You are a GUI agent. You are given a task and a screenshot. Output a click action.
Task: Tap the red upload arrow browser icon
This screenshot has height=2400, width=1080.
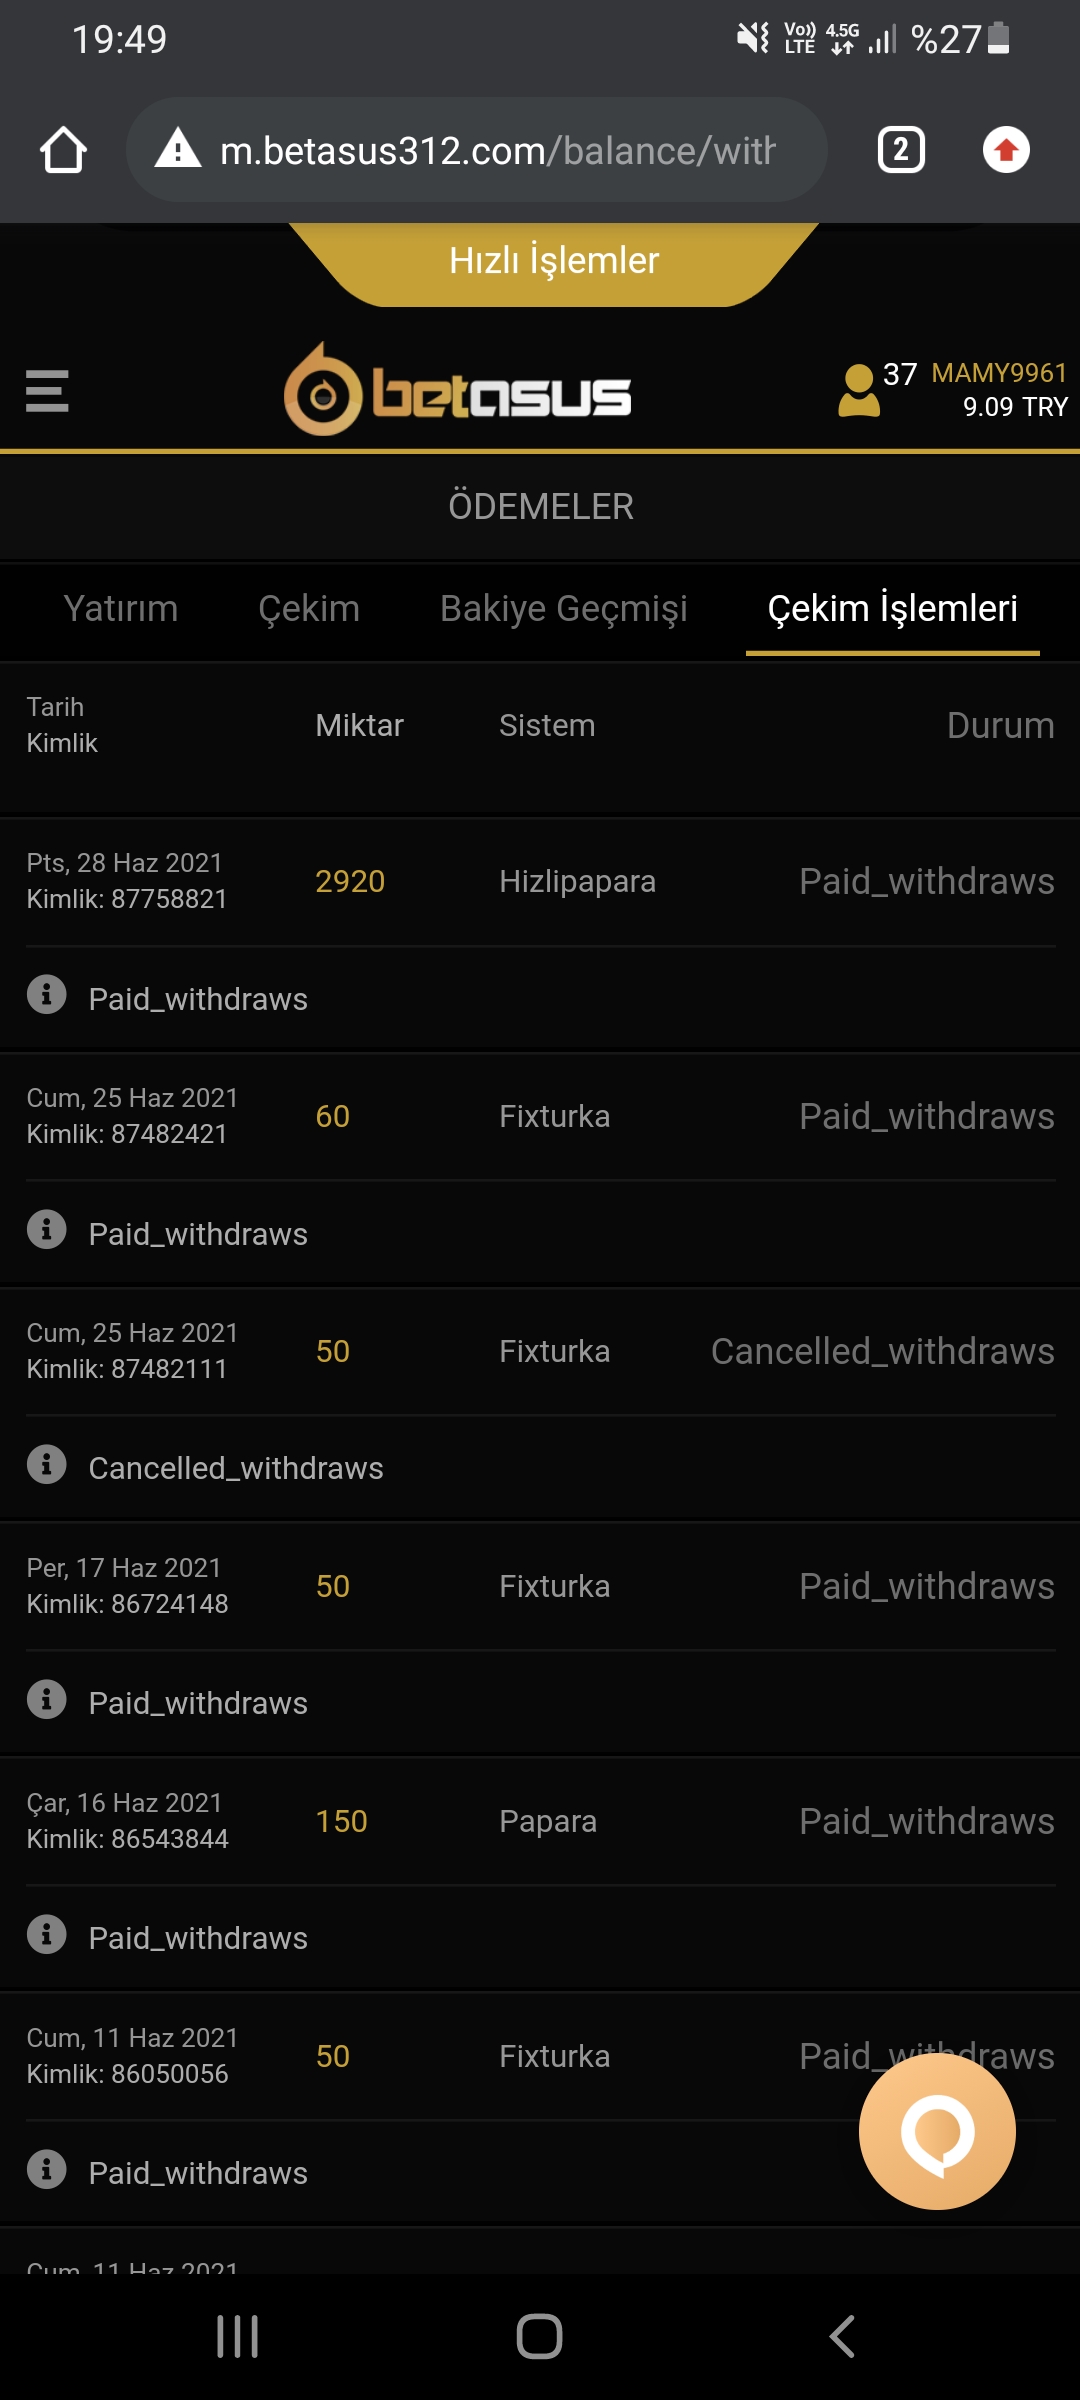tap(1006, 151)
